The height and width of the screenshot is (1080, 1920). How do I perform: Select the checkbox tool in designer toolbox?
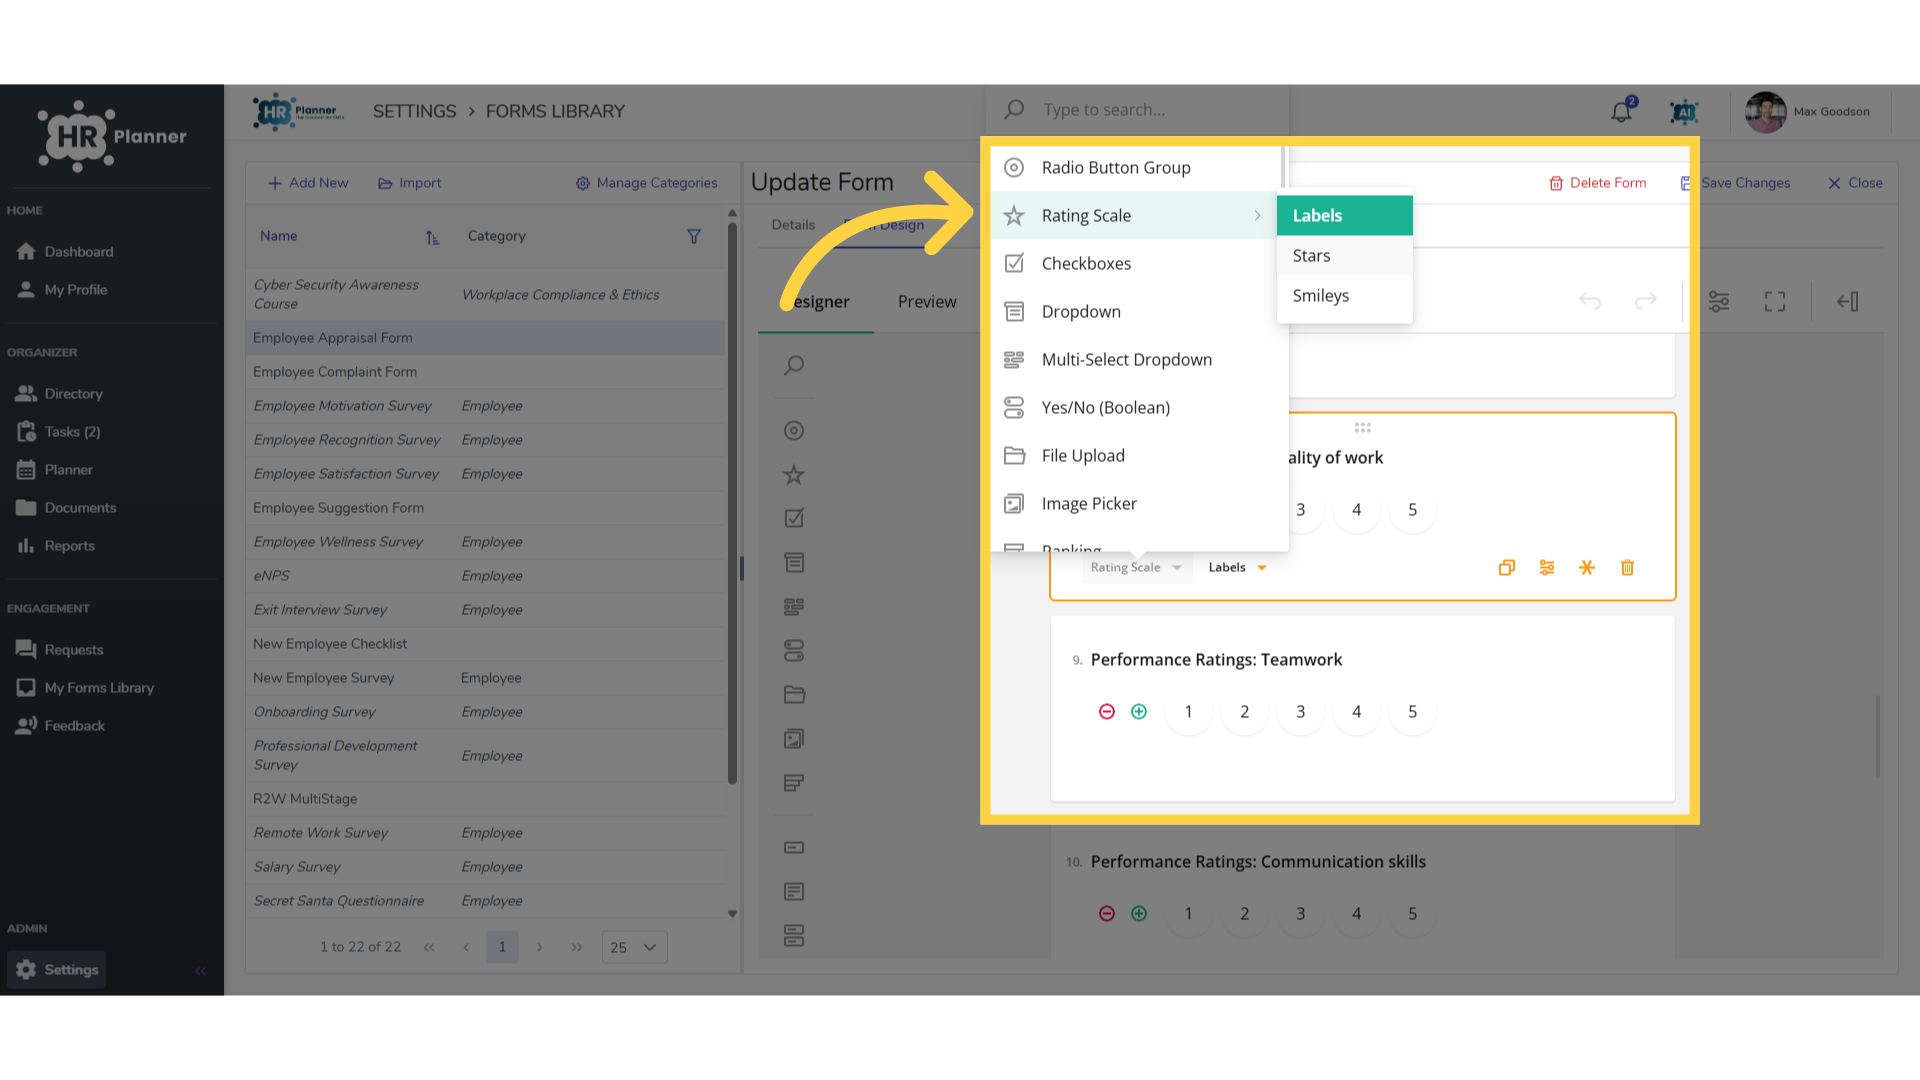[794, 518]
